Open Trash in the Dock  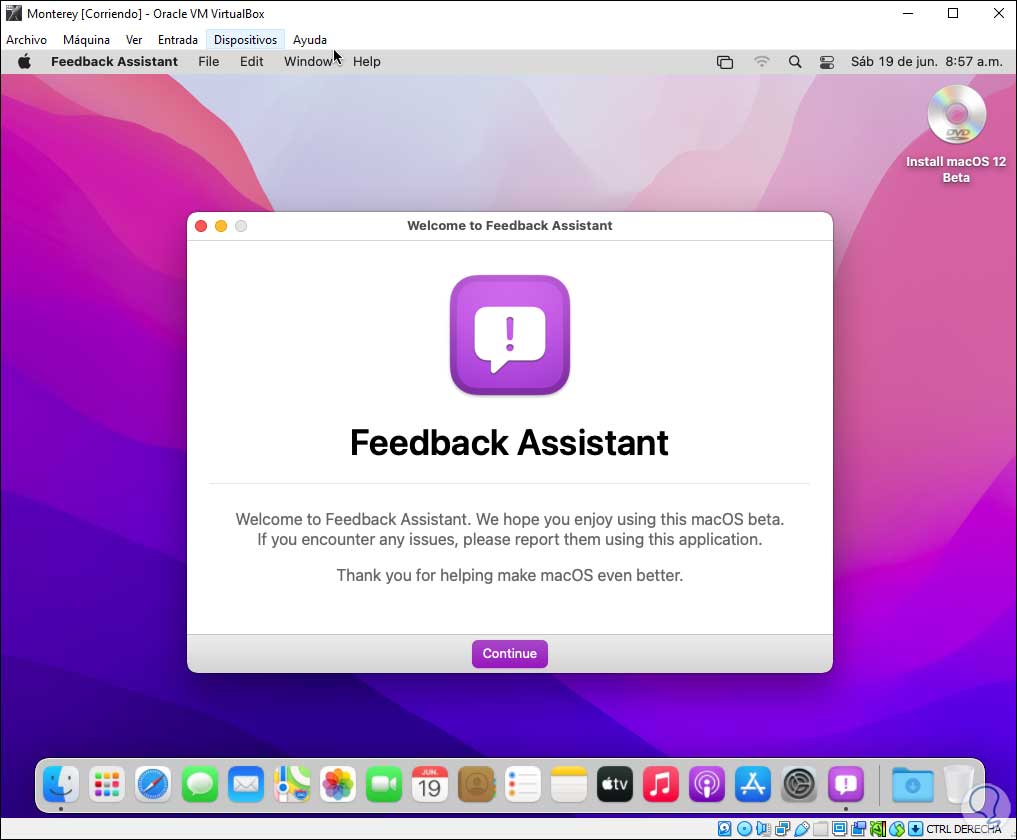959,784
